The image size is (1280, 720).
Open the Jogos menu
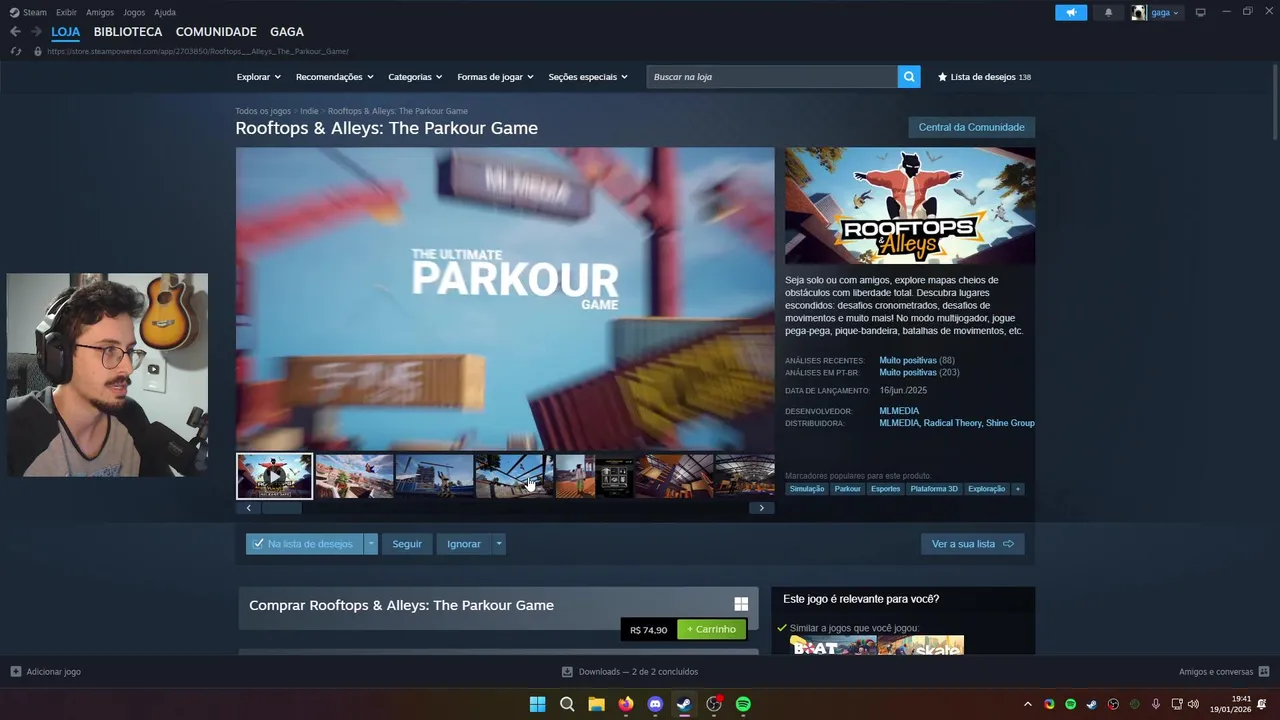coord(134,12)
